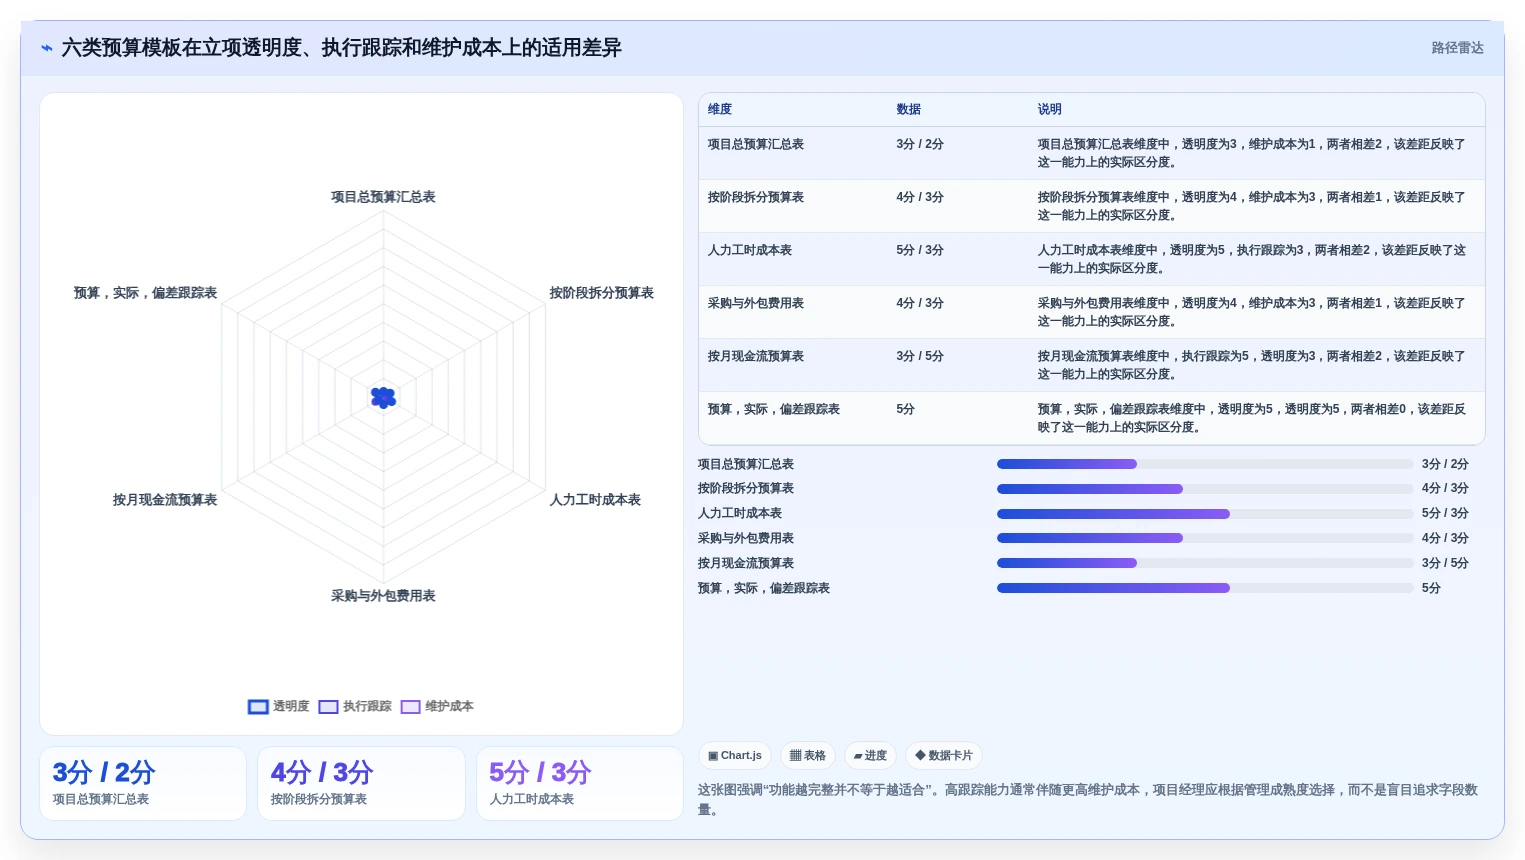Viewport: 1525px width, 860px height.
Task: Click table data cell 3分 / 2分
Action: click(920, 144)
